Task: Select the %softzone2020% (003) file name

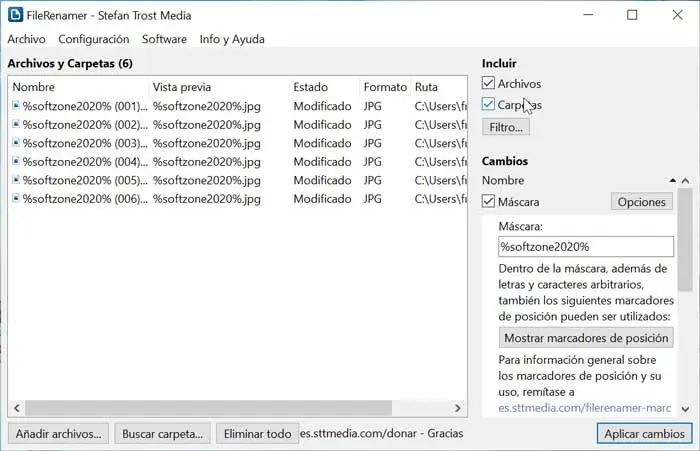Action: (x=85, y=143)
